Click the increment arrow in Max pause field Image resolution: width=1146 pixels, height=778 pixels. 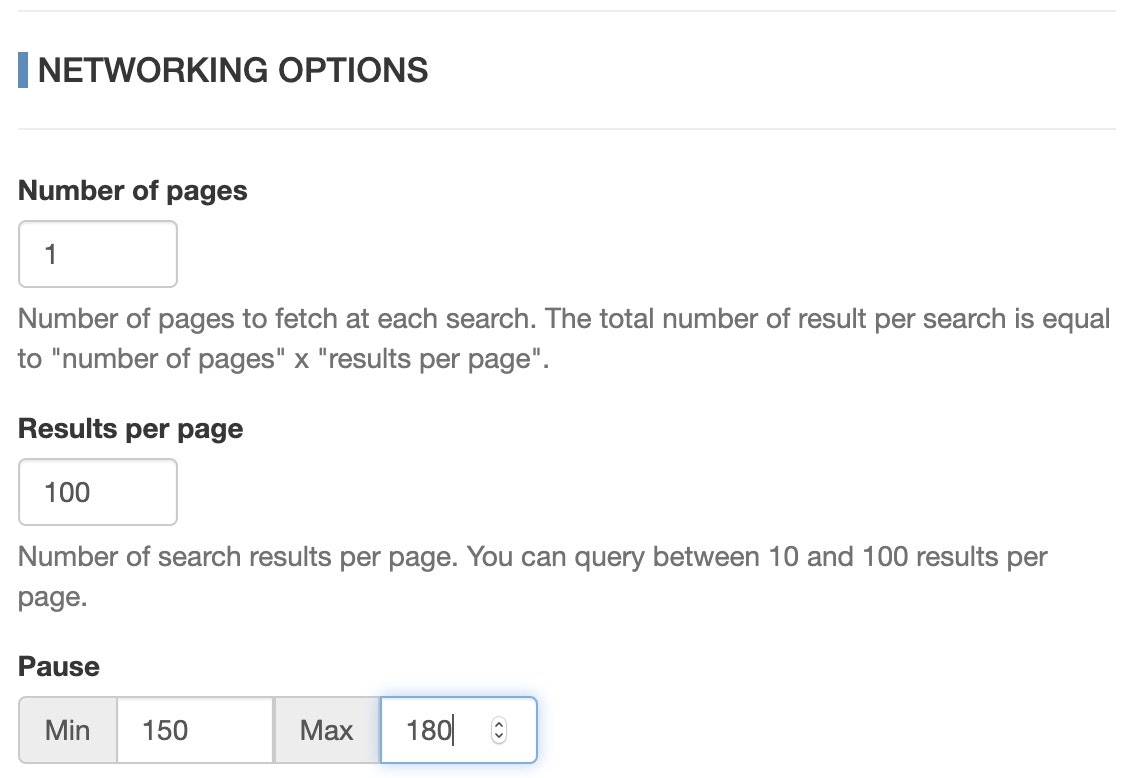[x=499, y=724]
